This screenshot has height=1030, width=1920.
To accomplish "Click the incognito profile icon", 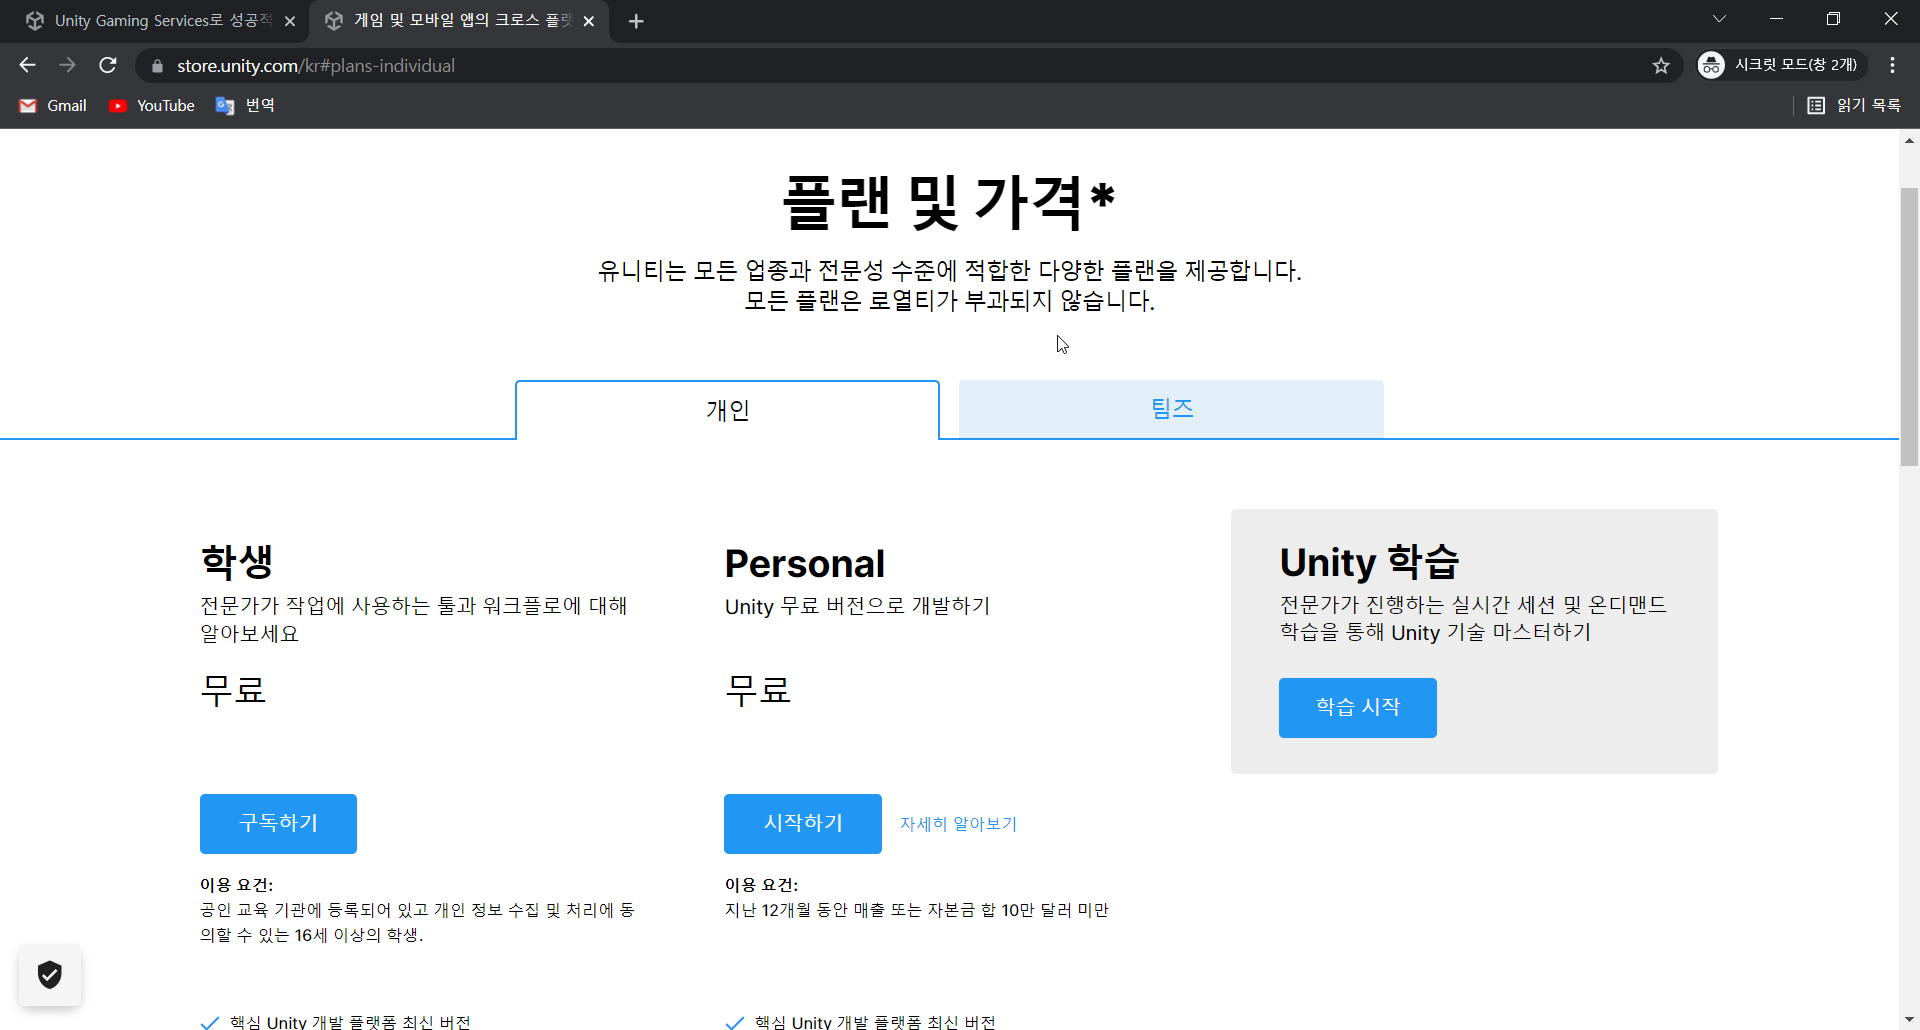I will point(1711,65).
